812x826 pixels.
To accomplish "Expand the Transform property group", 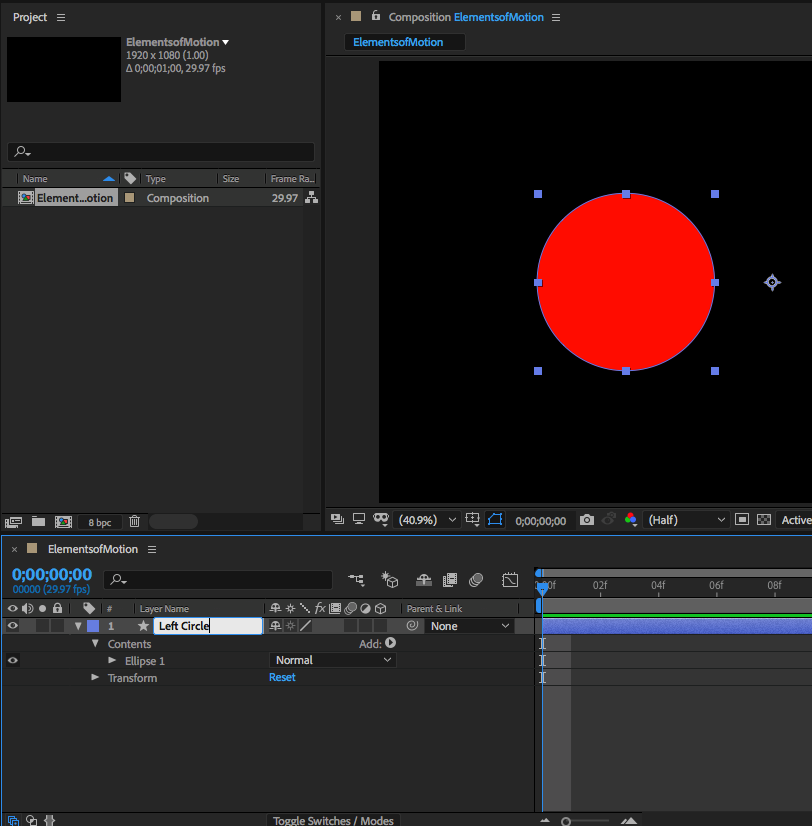I will 96,678.
